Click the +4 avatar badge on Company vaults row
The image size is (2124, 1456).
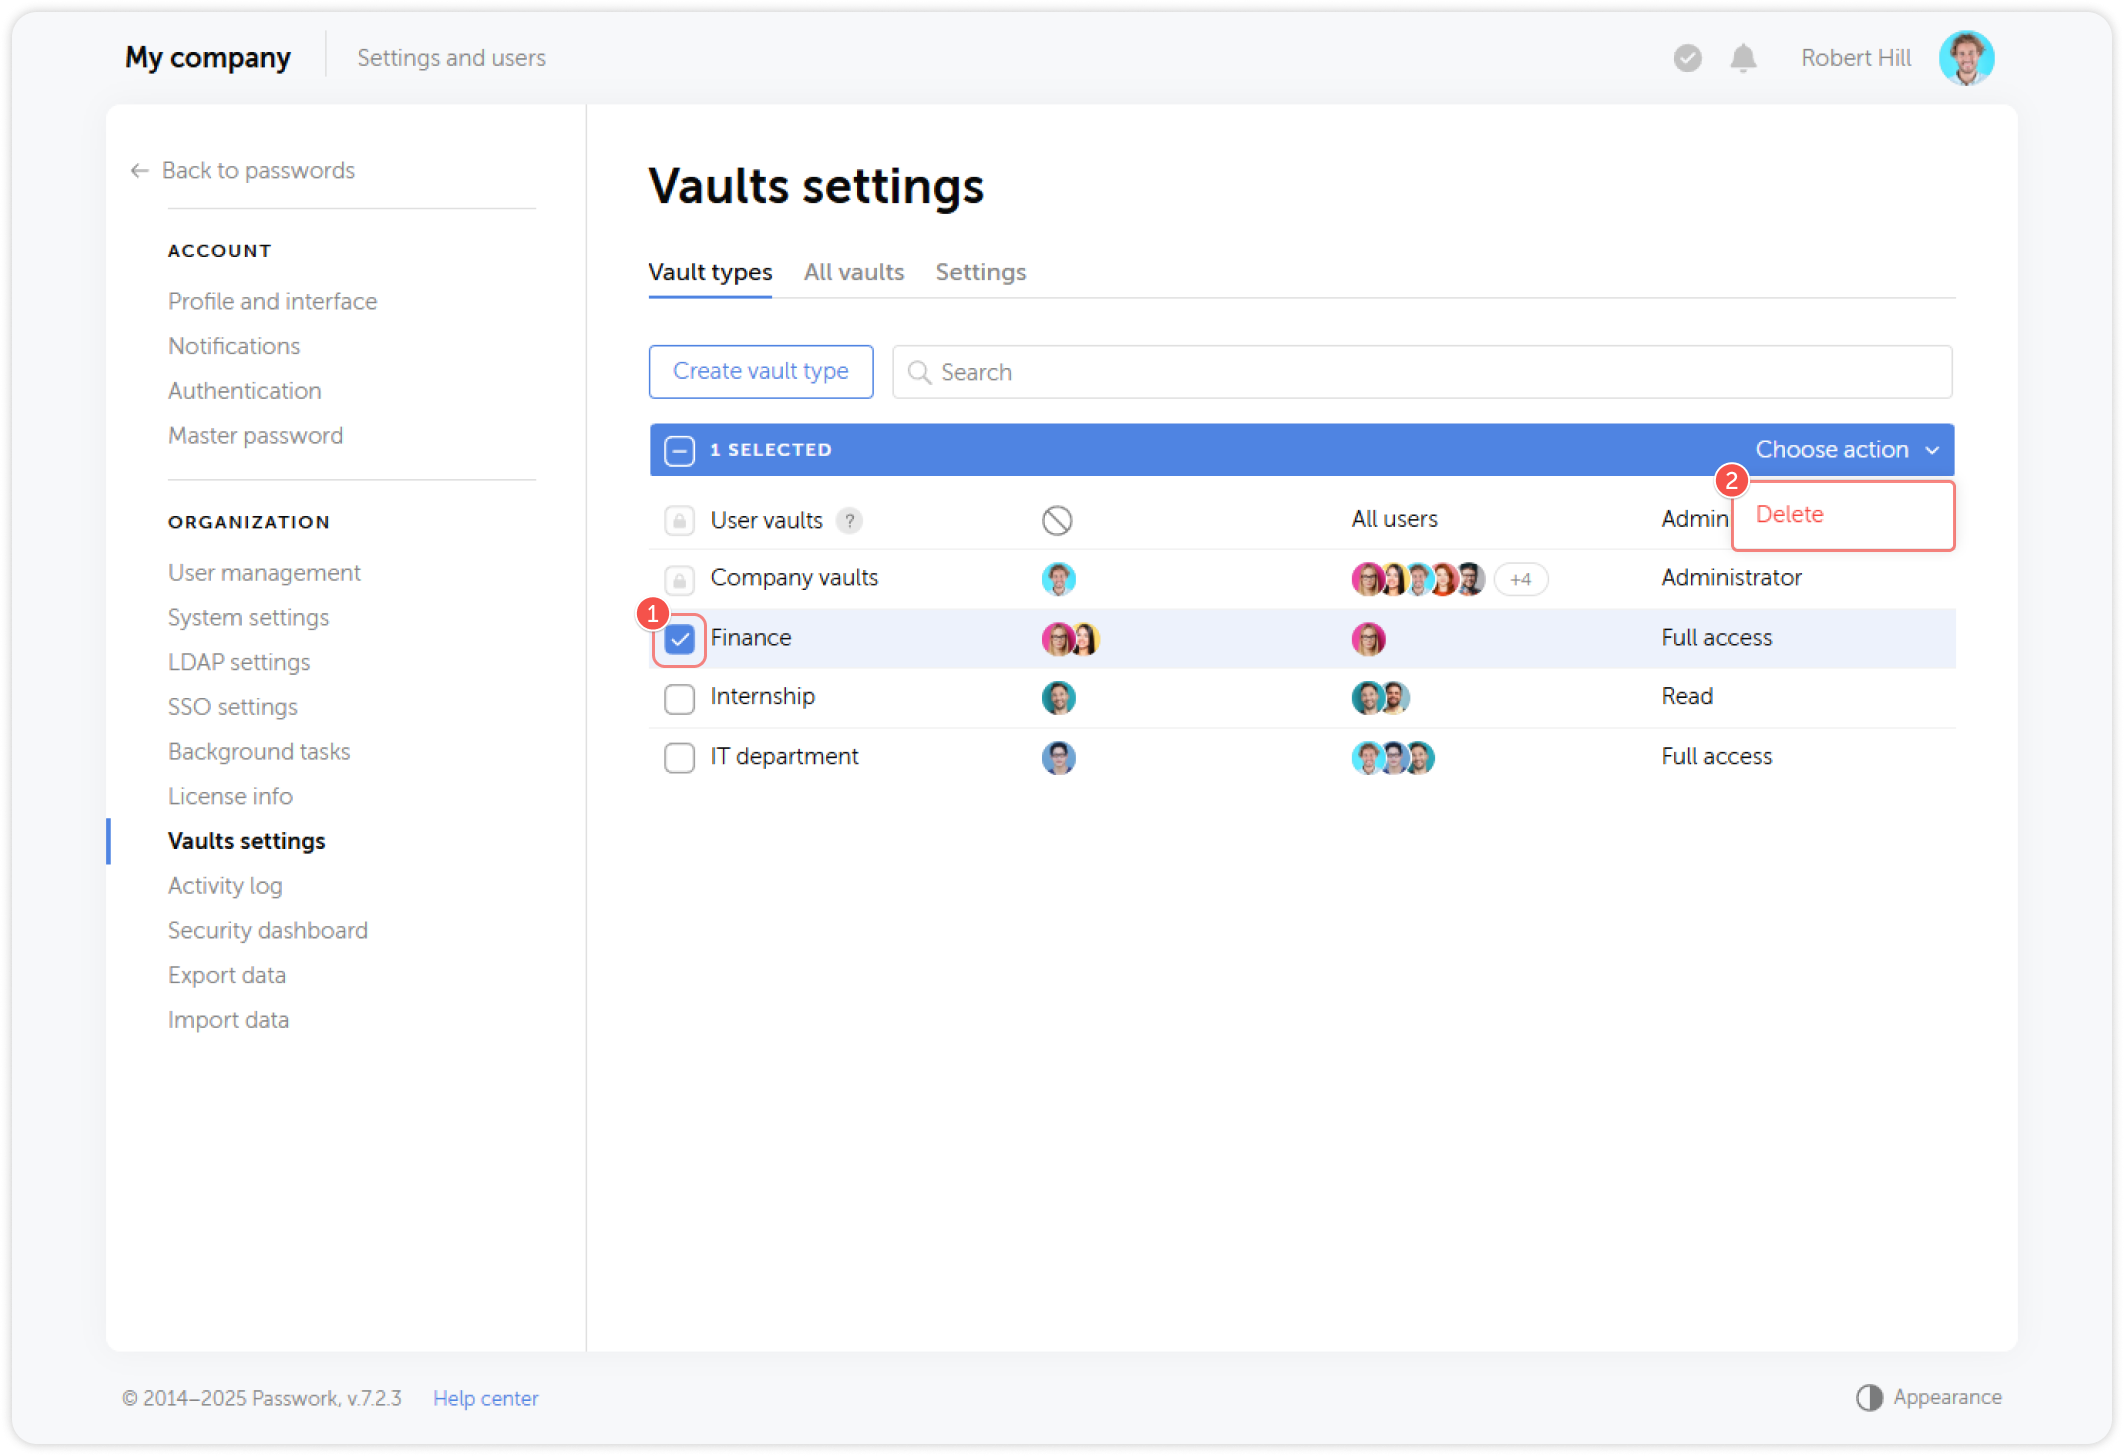(x=1520, y=579)
